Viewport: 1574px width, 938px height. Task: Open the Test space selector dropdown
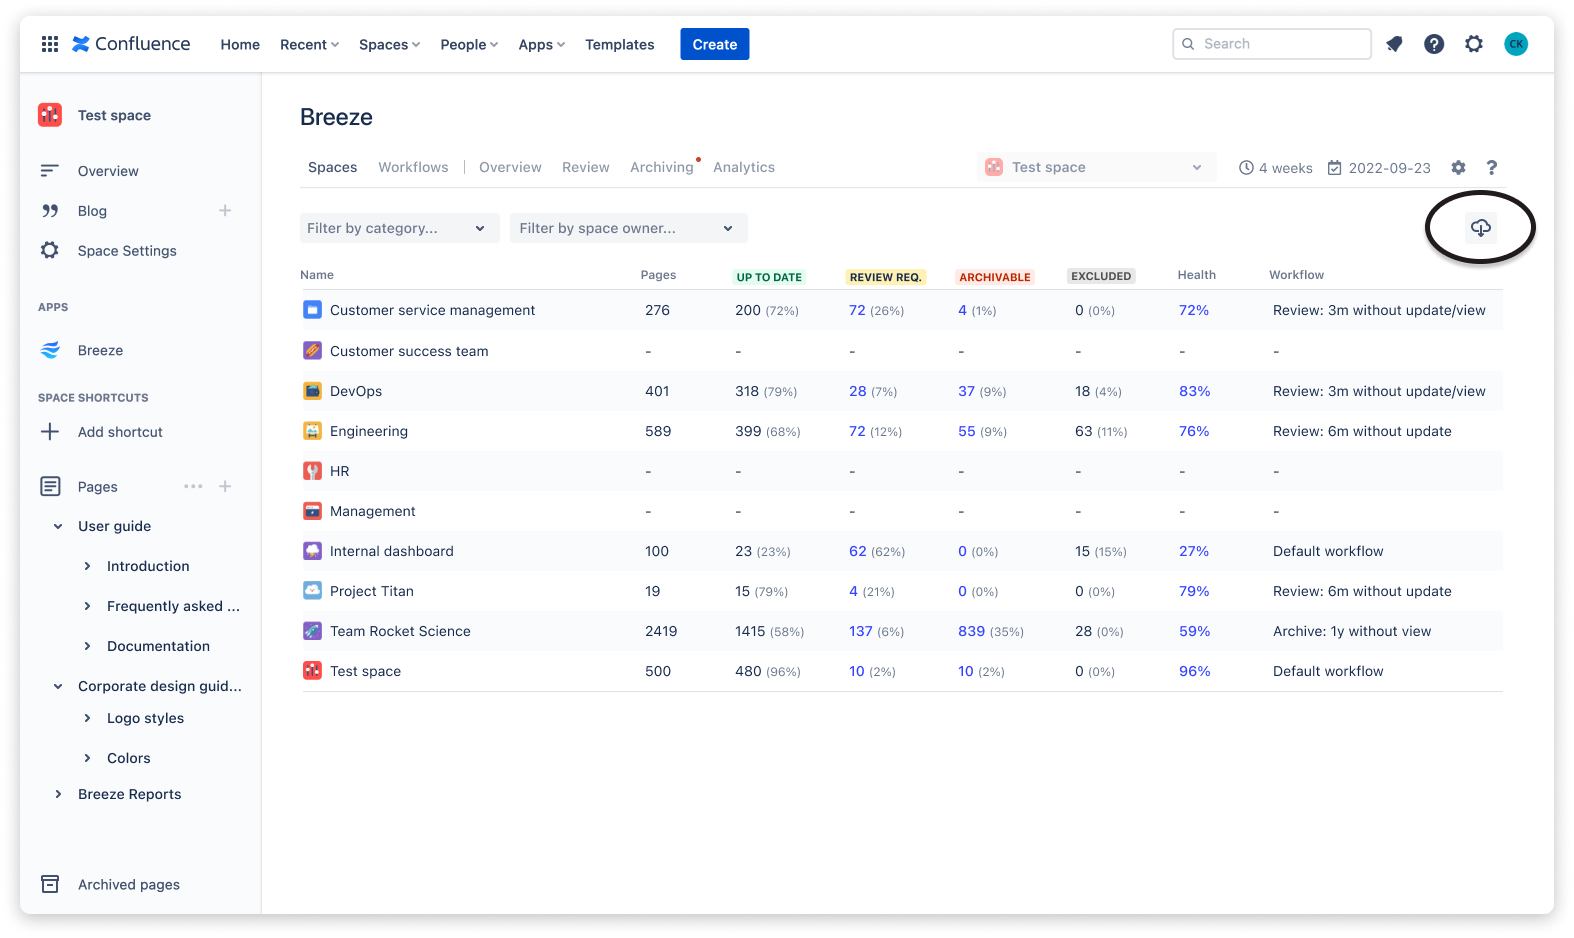coord(1097,167)
